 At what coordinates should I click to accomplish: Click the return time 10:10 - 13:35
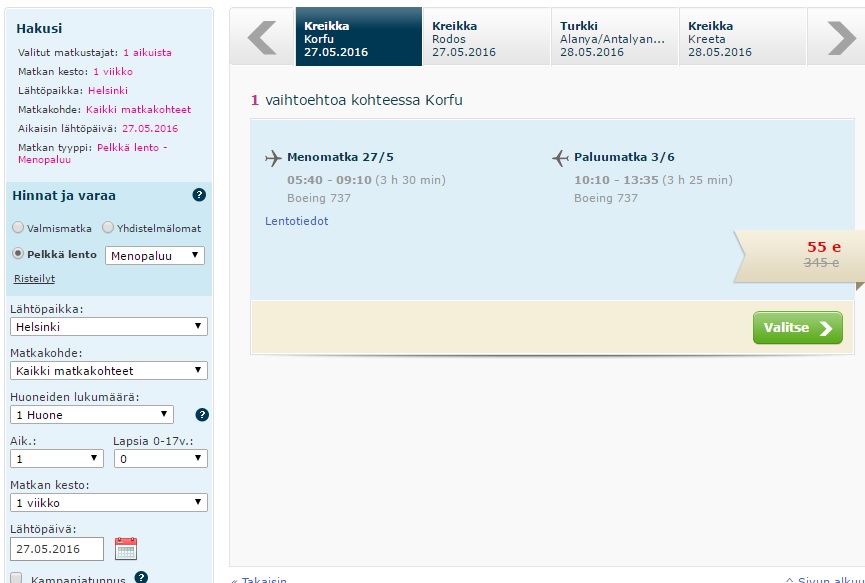point(616,180)
